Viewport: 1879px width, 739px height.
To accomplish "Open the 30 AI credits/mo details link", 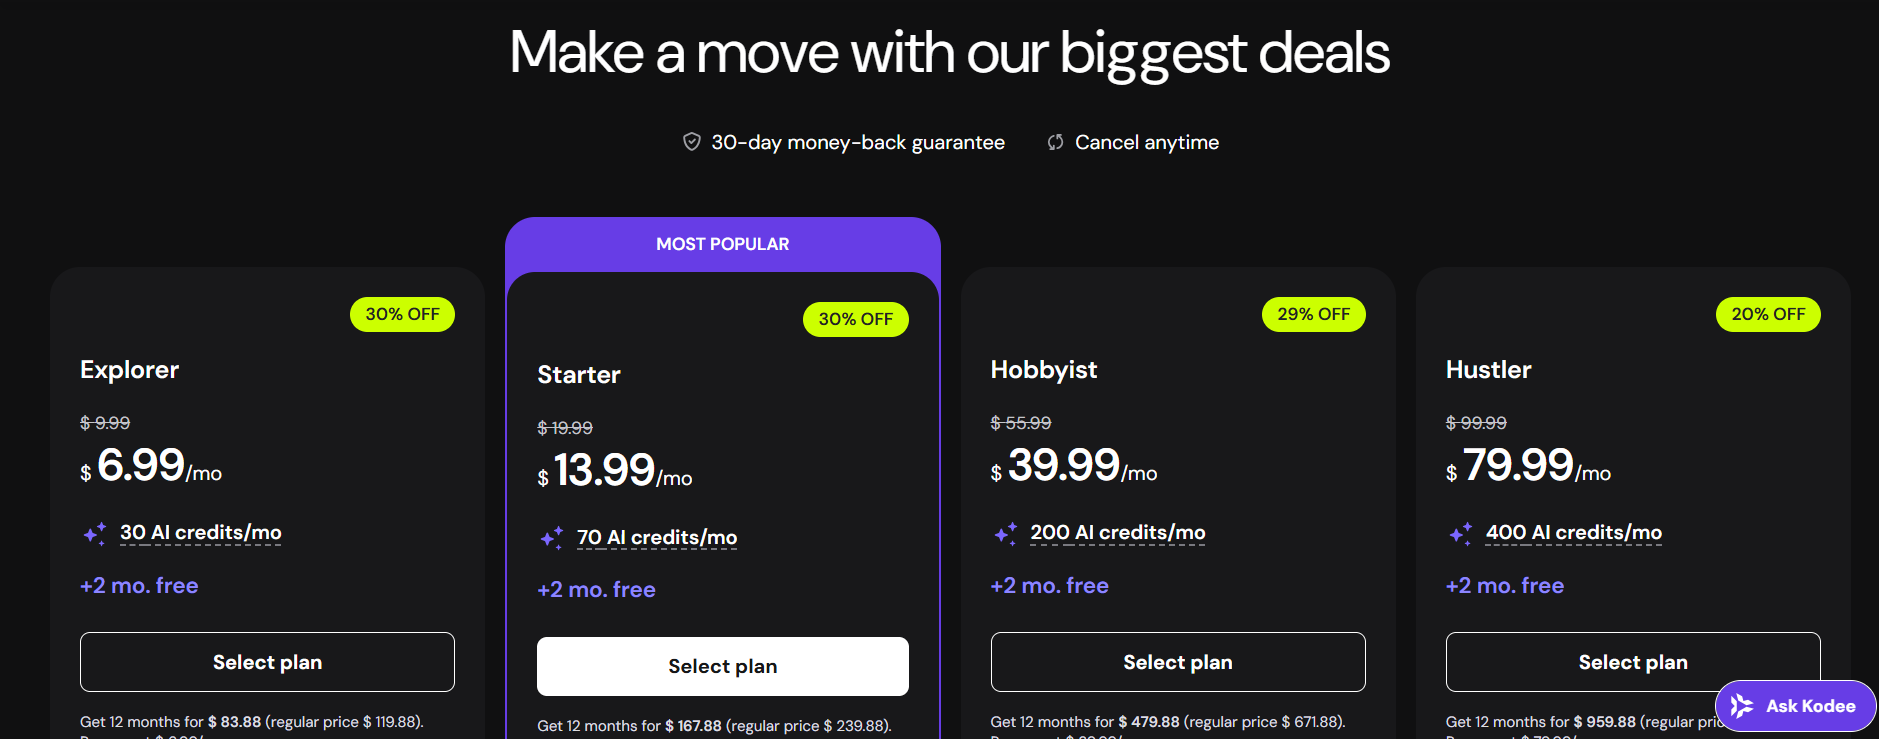I will pos(199,532).
